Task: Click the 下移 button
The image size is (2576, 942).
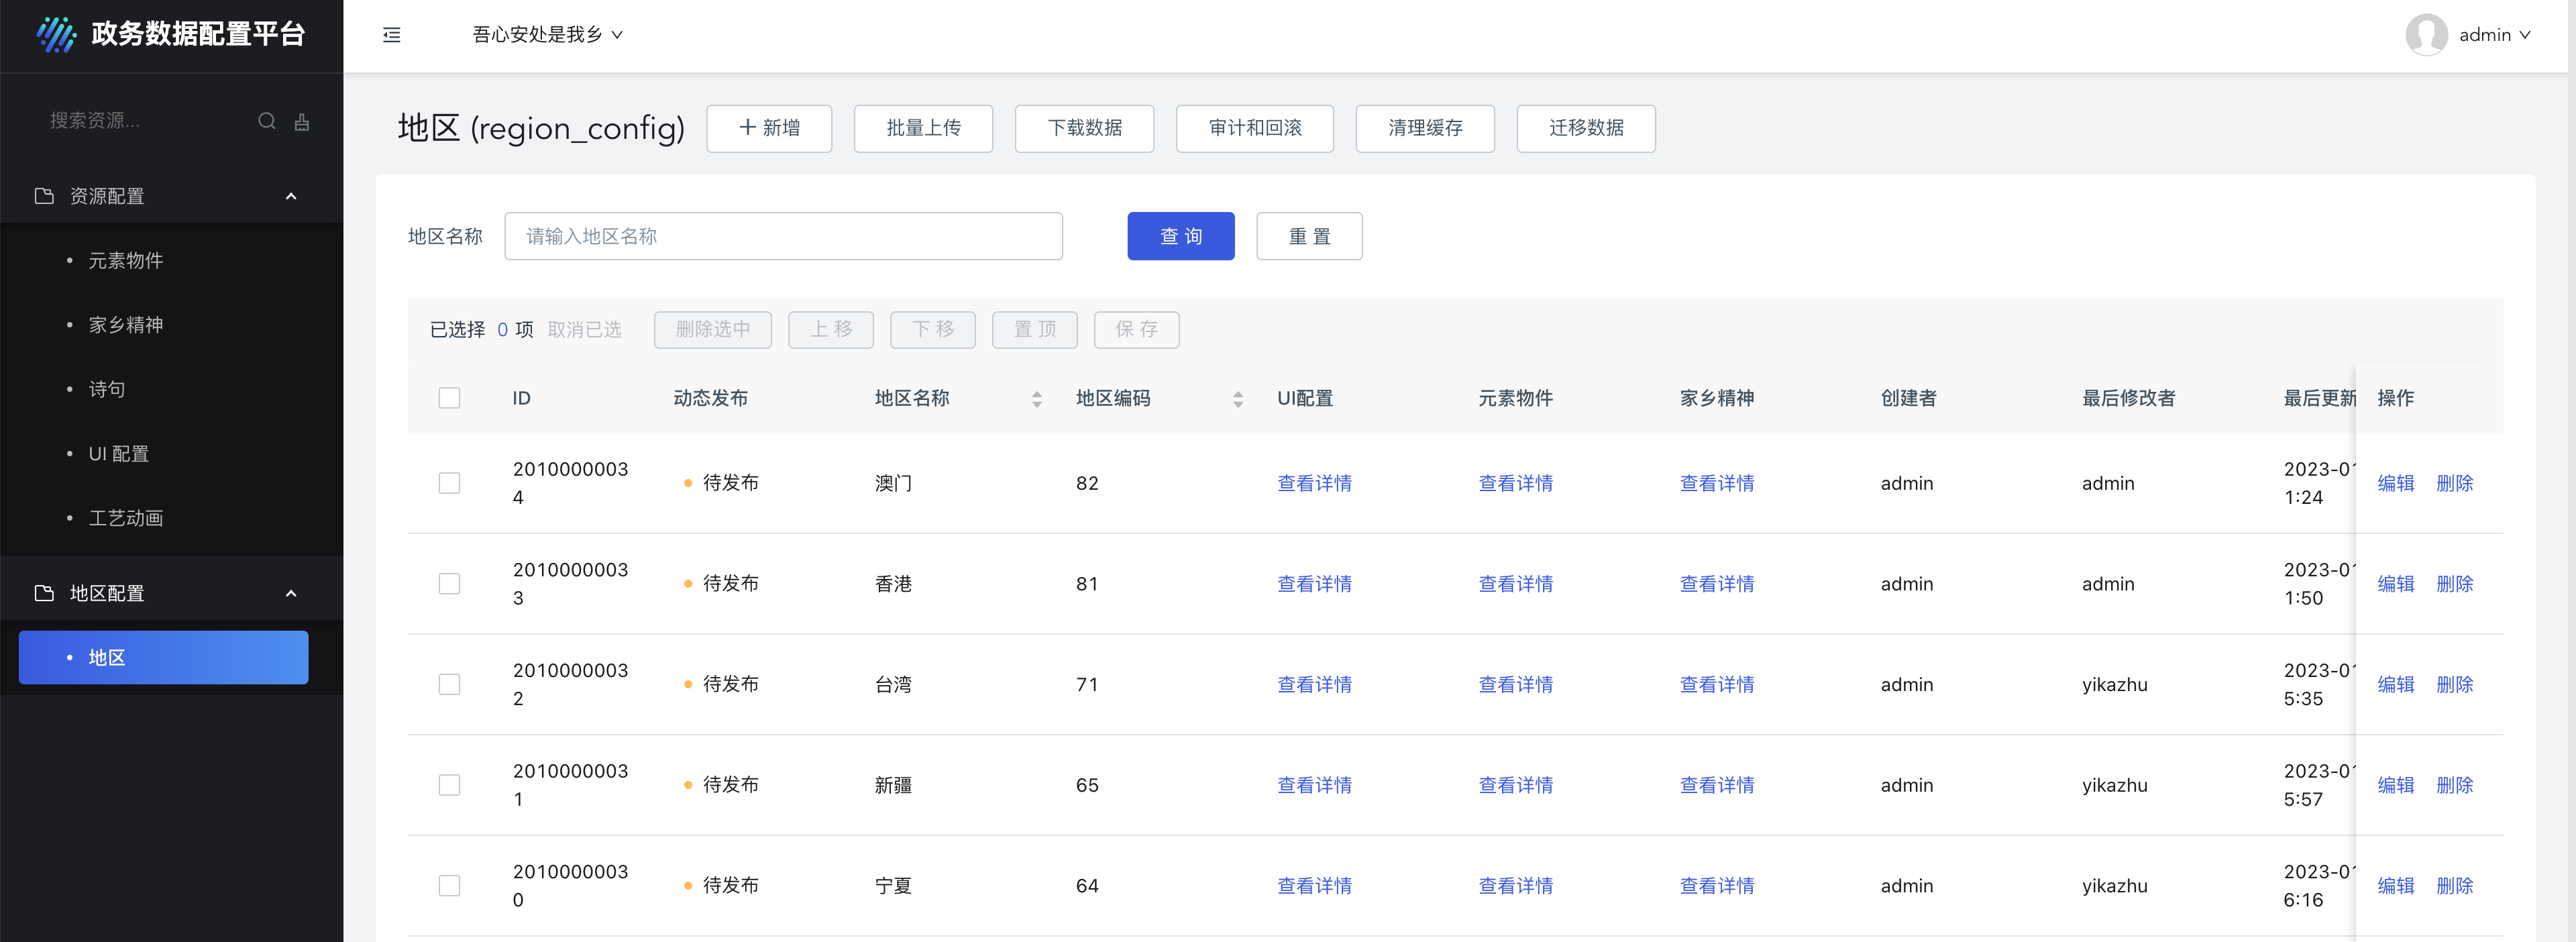Action: (x=933, y=330)
